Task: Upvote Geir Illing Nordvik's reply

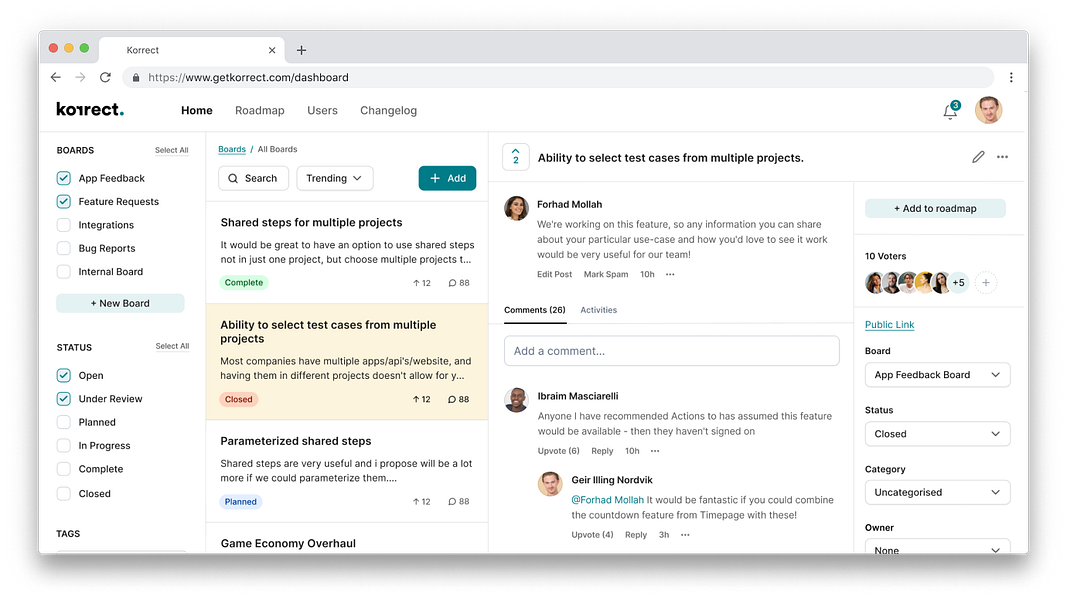Action: click(592, 535)
